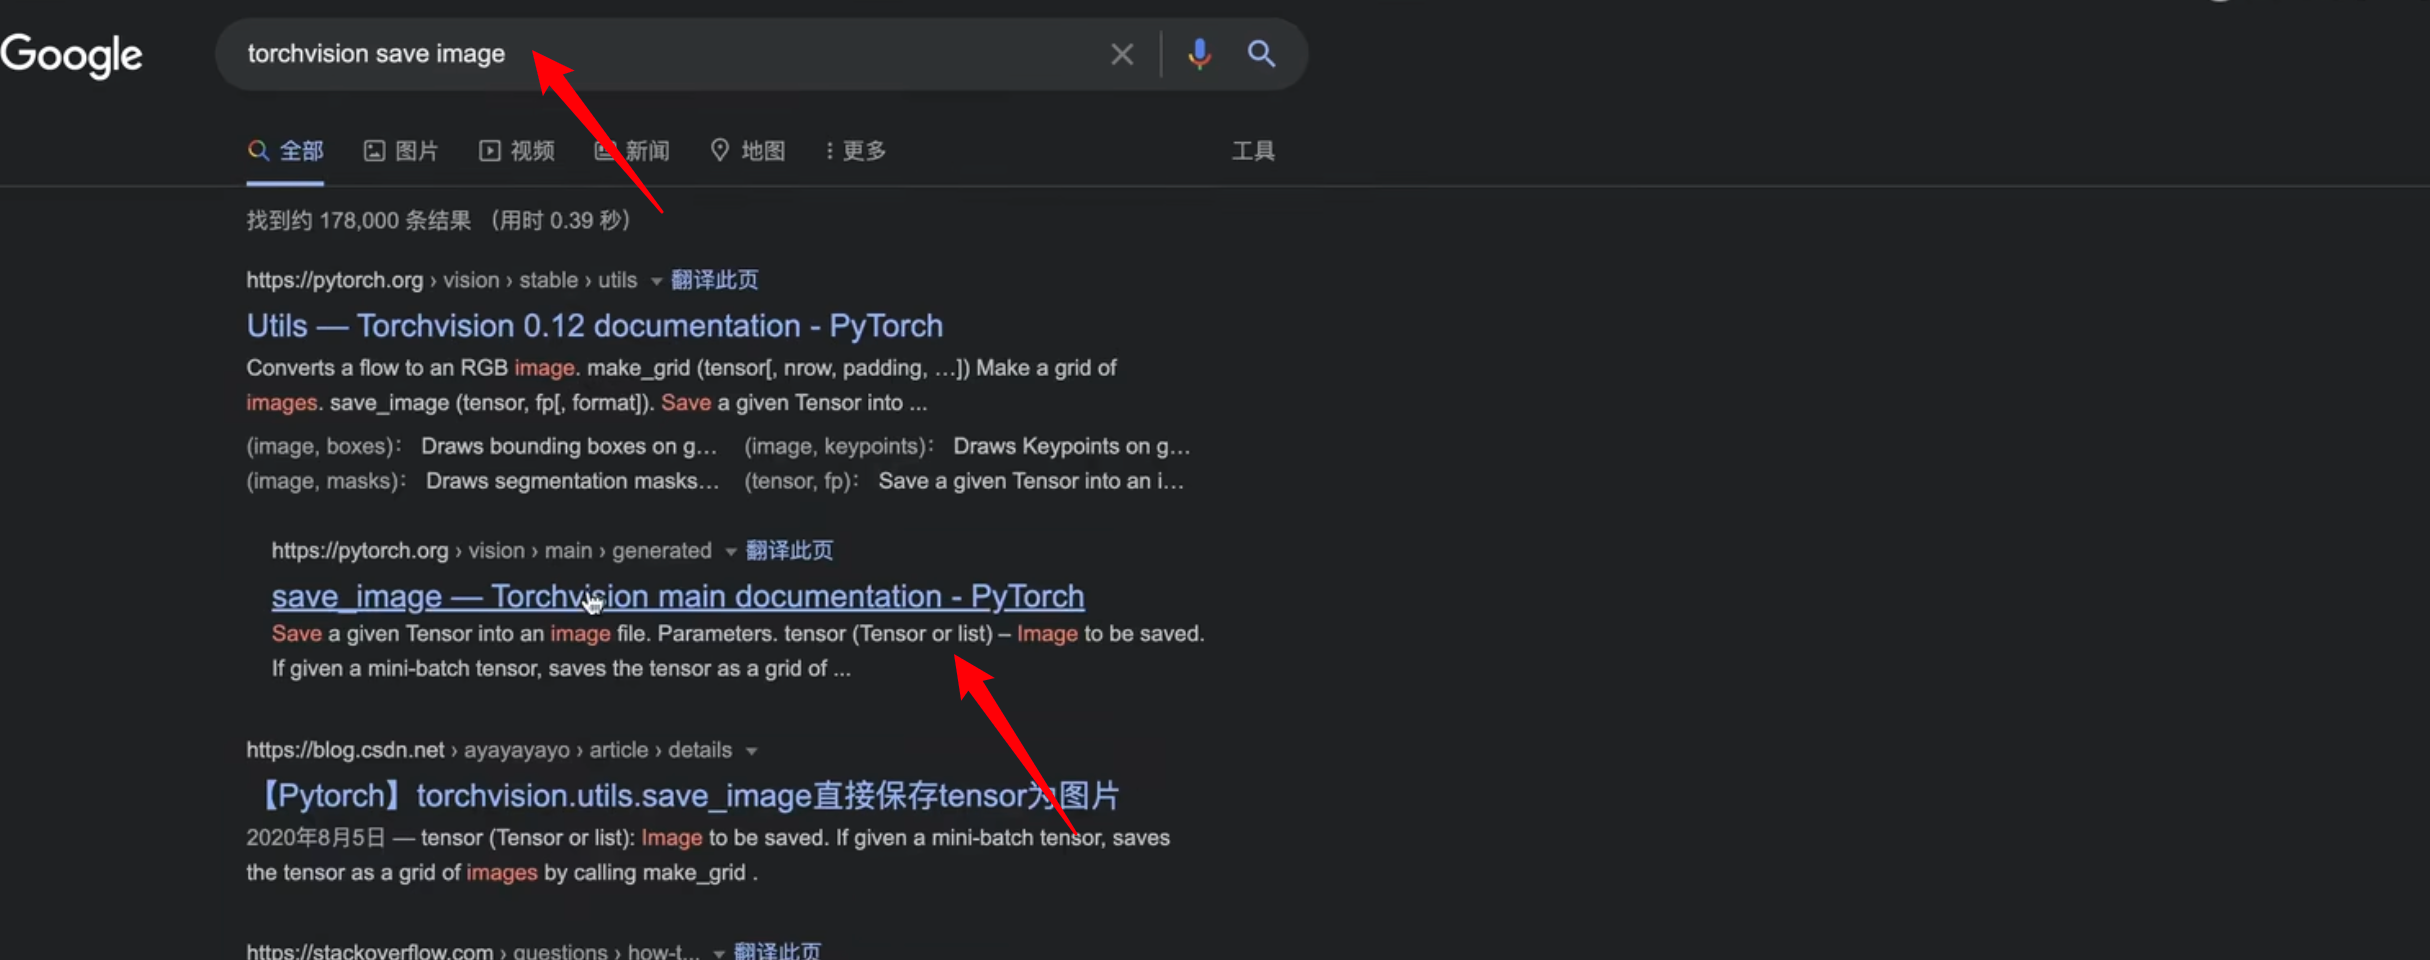Open Utils — Torchvision 0.12 documentation result

click(595, 326)
